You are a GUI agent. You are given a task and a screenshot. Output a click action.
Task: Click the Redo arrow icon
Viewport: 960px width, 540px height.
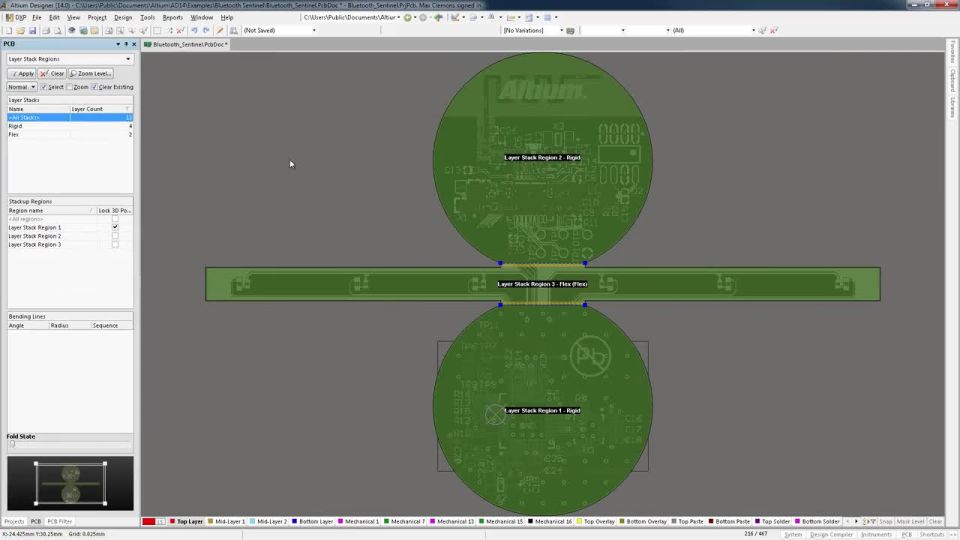point(206,30)
